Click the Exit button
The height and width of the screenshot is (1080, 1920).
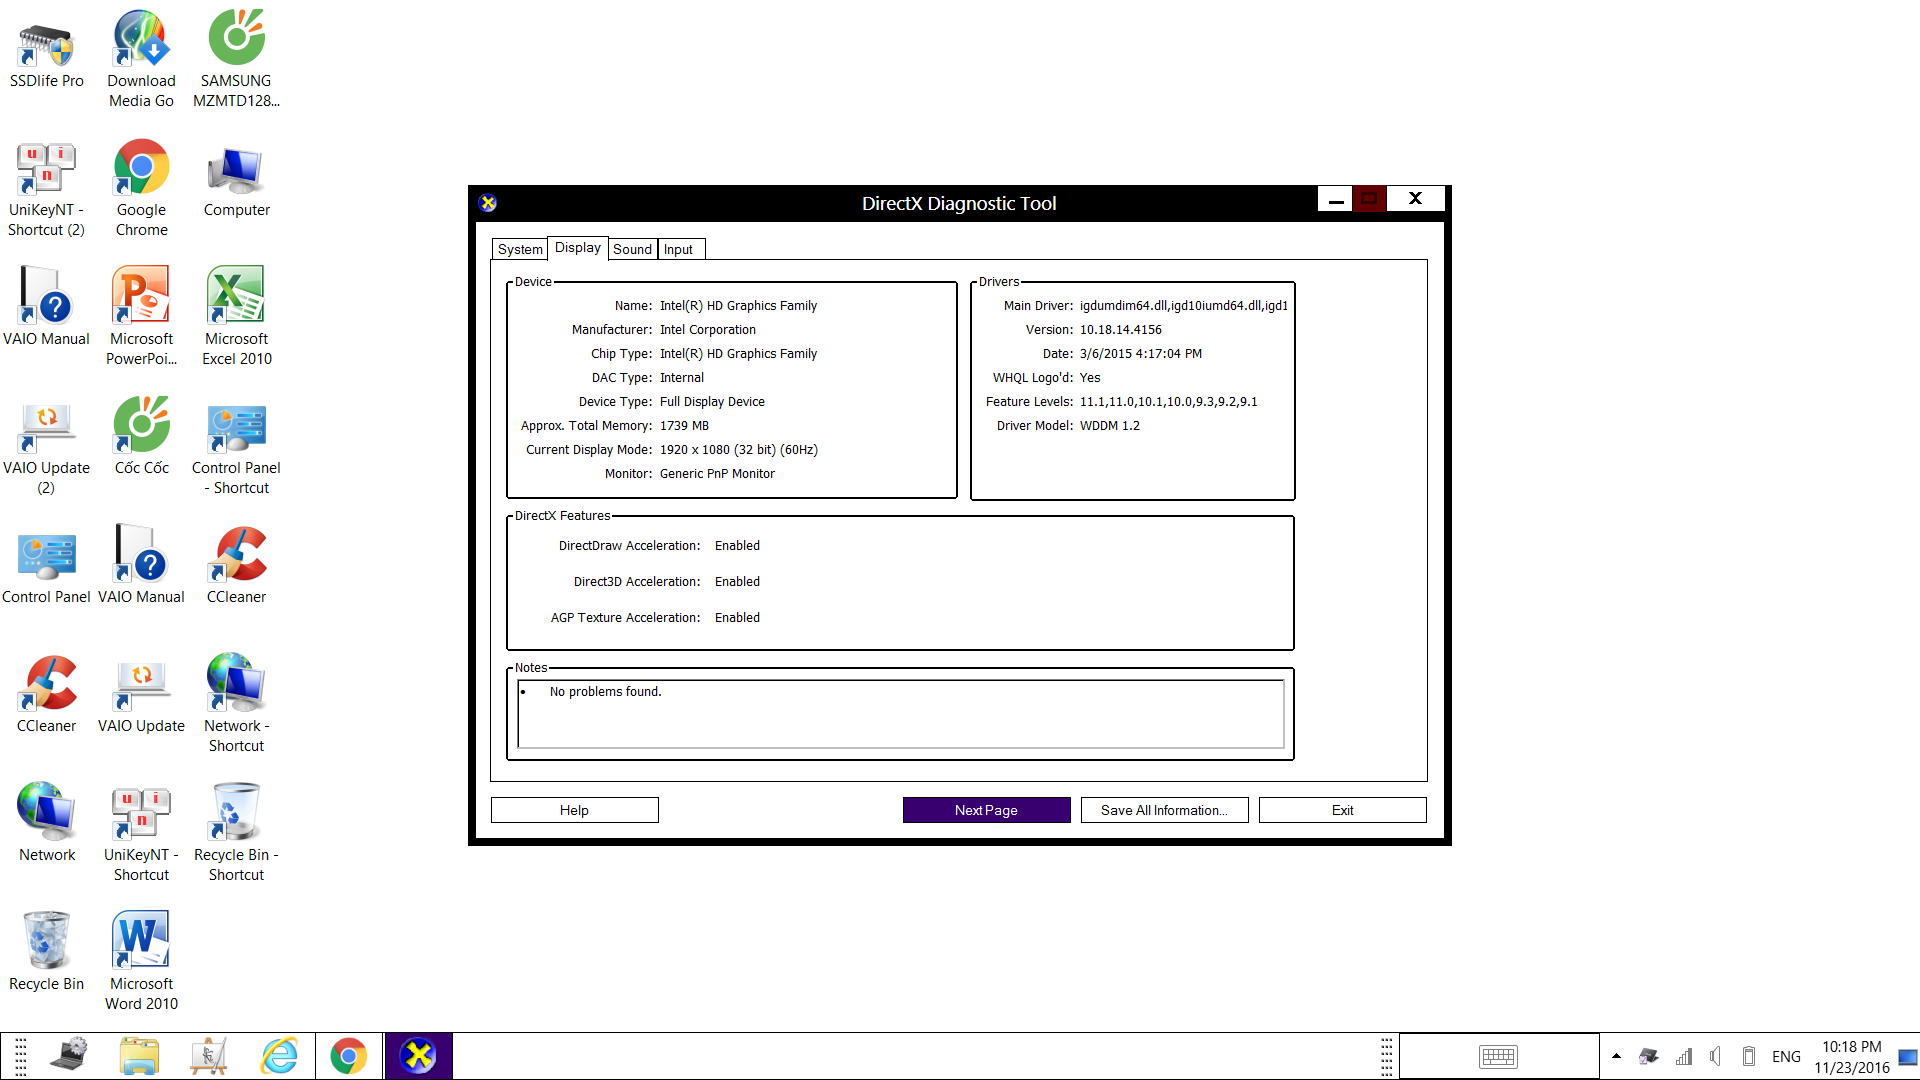point(1342,810)
